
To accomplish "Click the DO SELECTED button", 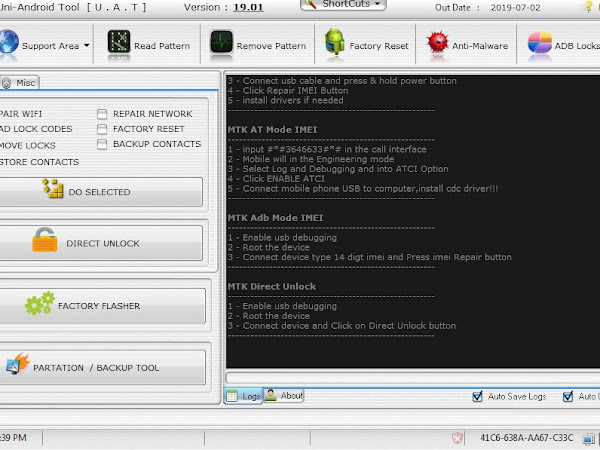I will pyautogui.click(x=101, y=192).
